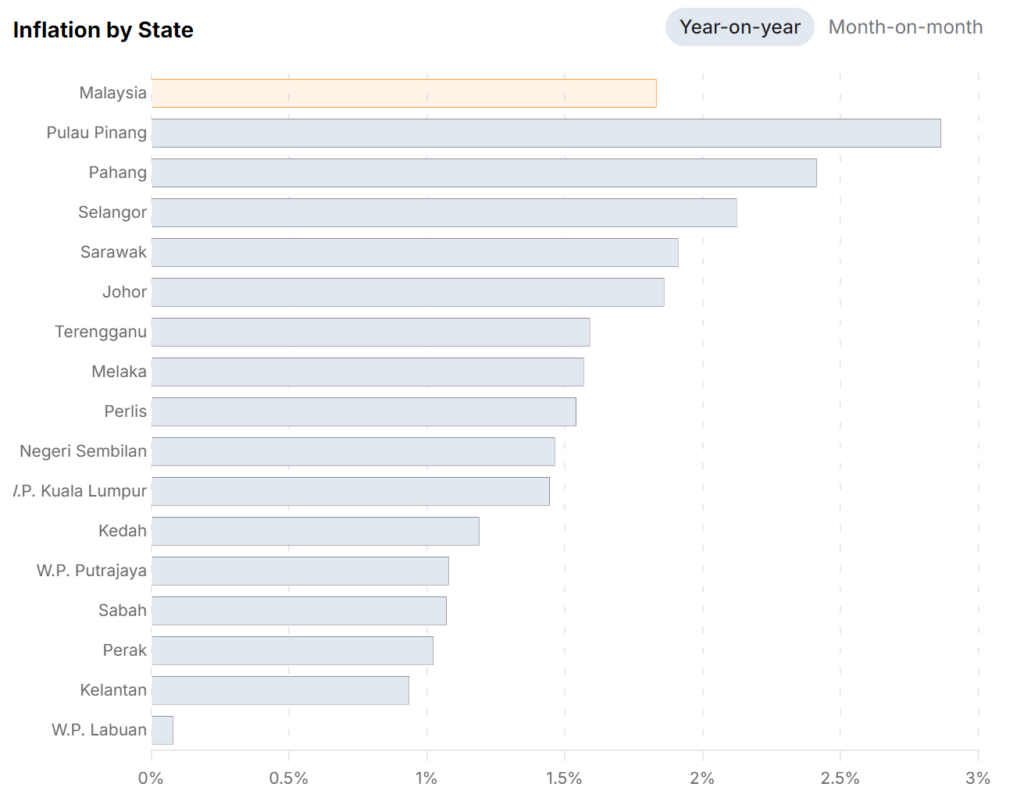Select the Terengganu bar
This screenshot has width=1024, height=801.
pos(371,332)
